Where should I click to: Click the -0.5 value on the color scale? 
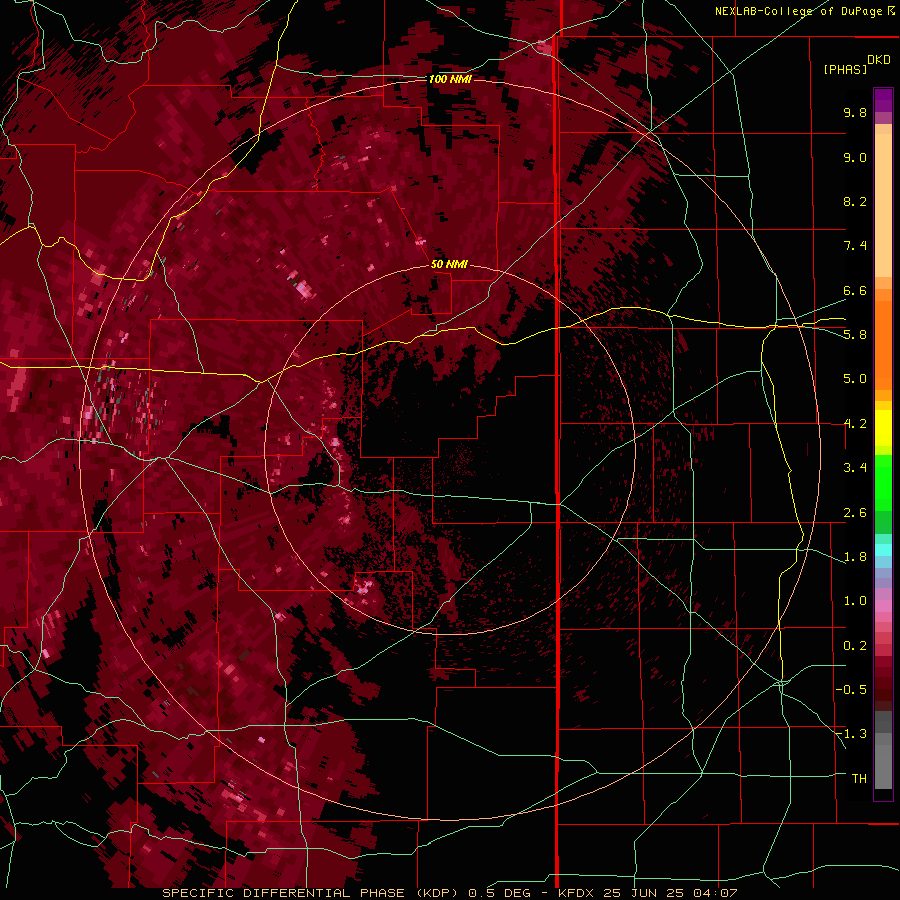click(x=851, y=690)
